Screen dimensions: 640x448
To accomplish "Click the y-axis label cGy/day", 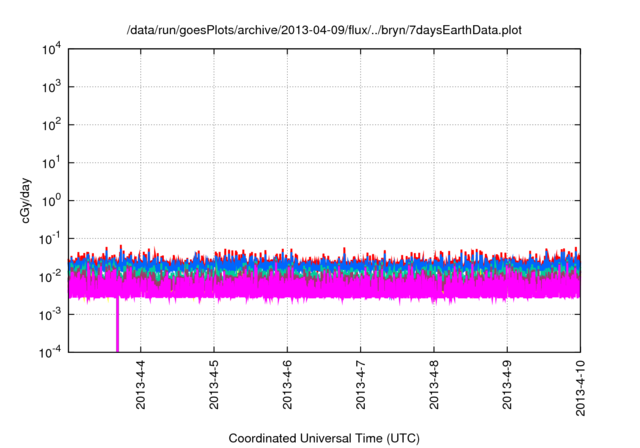I will pos(25,200).
